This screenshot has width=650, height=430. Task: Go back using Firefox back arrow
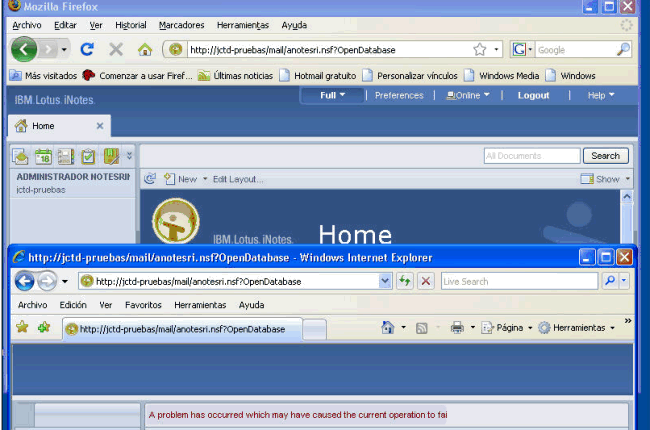[24, 49]
